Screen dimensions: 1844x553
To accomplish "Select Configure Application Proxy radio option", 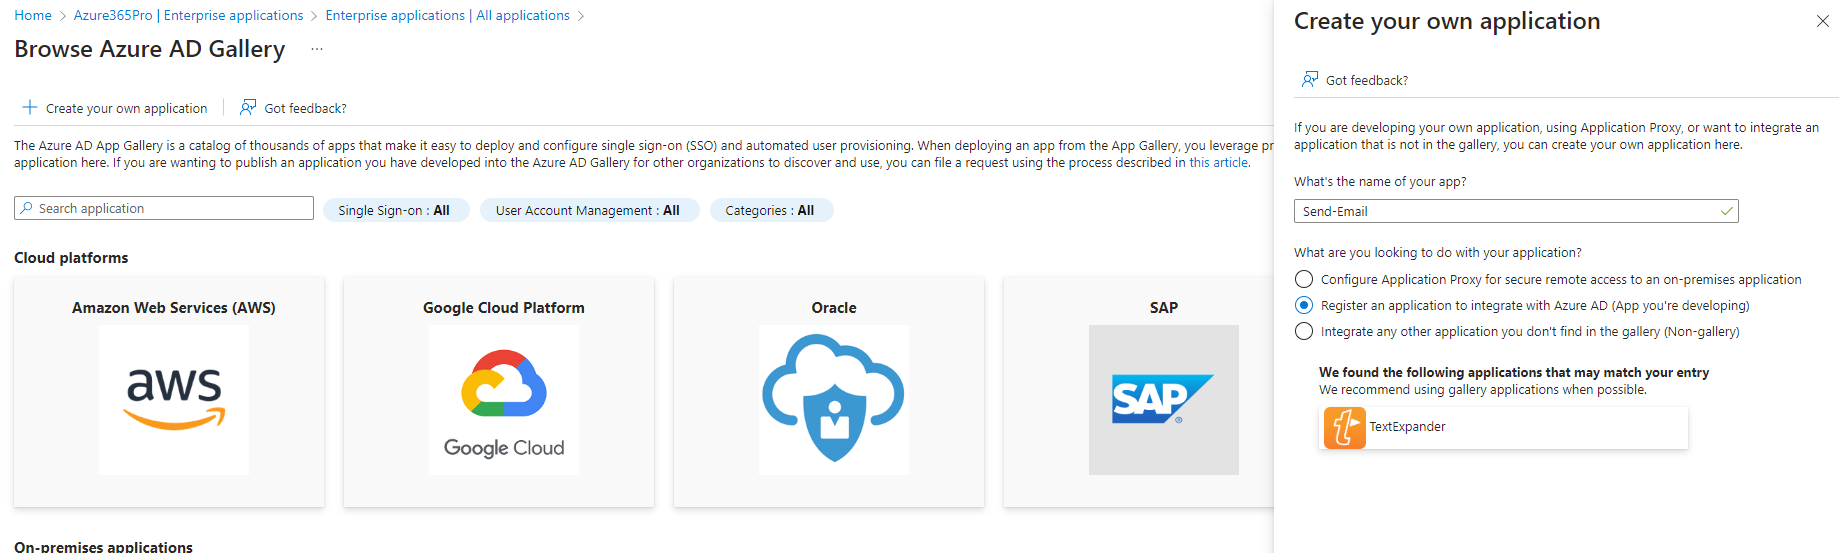I will click(x=1304, y=279).
